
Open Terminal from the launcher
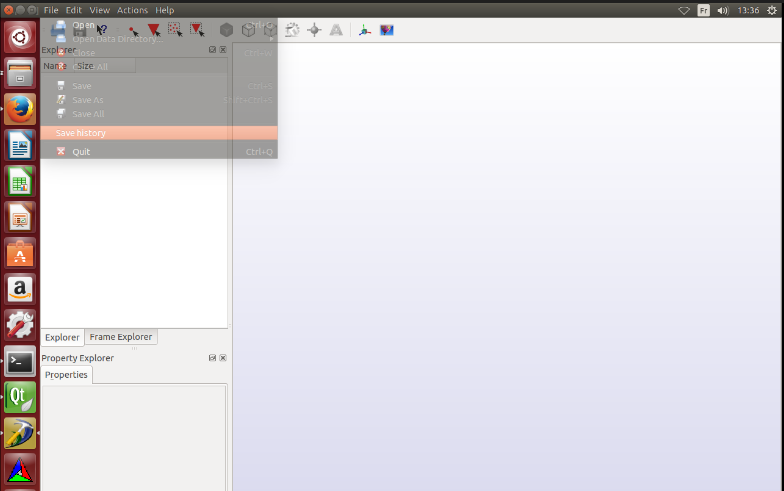pyautogui.click(x=20, y=362)
